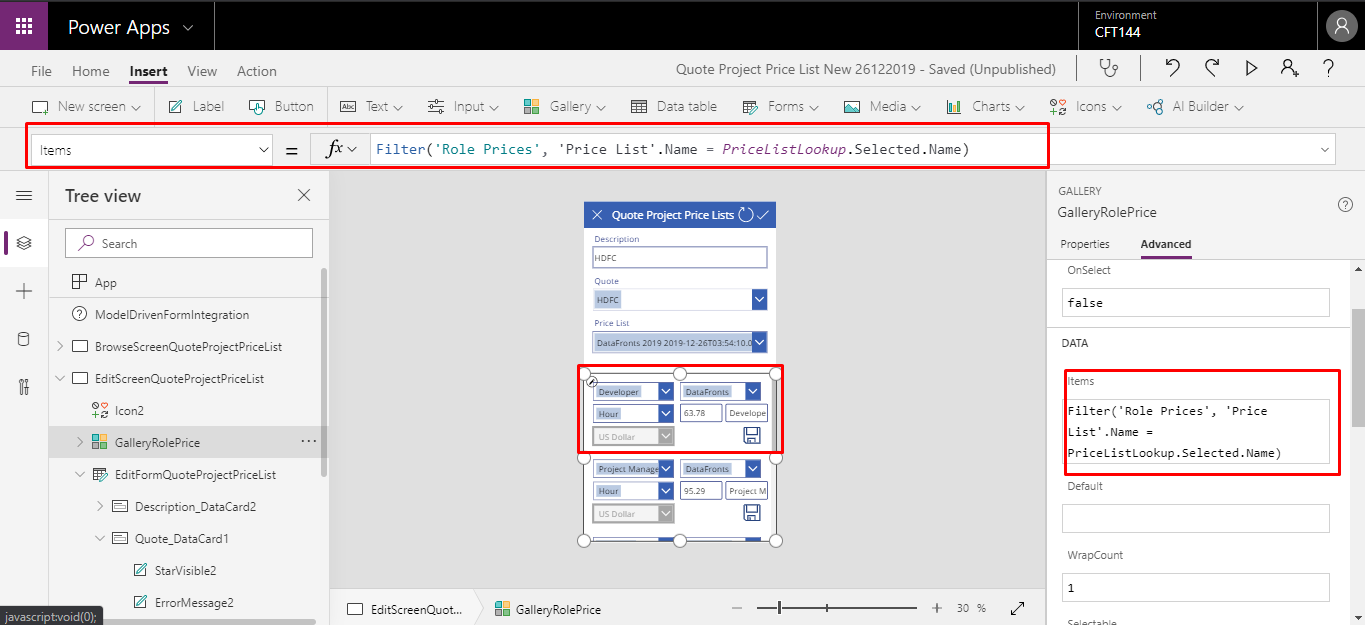Switch to the Advanced tab
This screenshot has width=1365, height=625.
[x=1166, y=244]
